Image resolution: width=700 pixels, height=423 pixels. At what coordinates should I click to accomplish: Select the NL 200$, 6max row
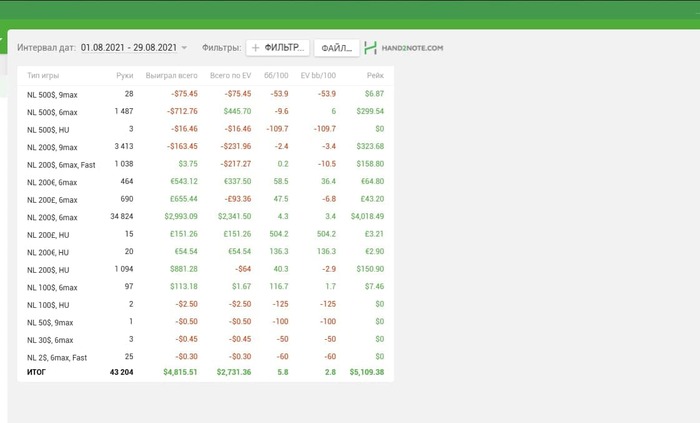coord(205,217)
